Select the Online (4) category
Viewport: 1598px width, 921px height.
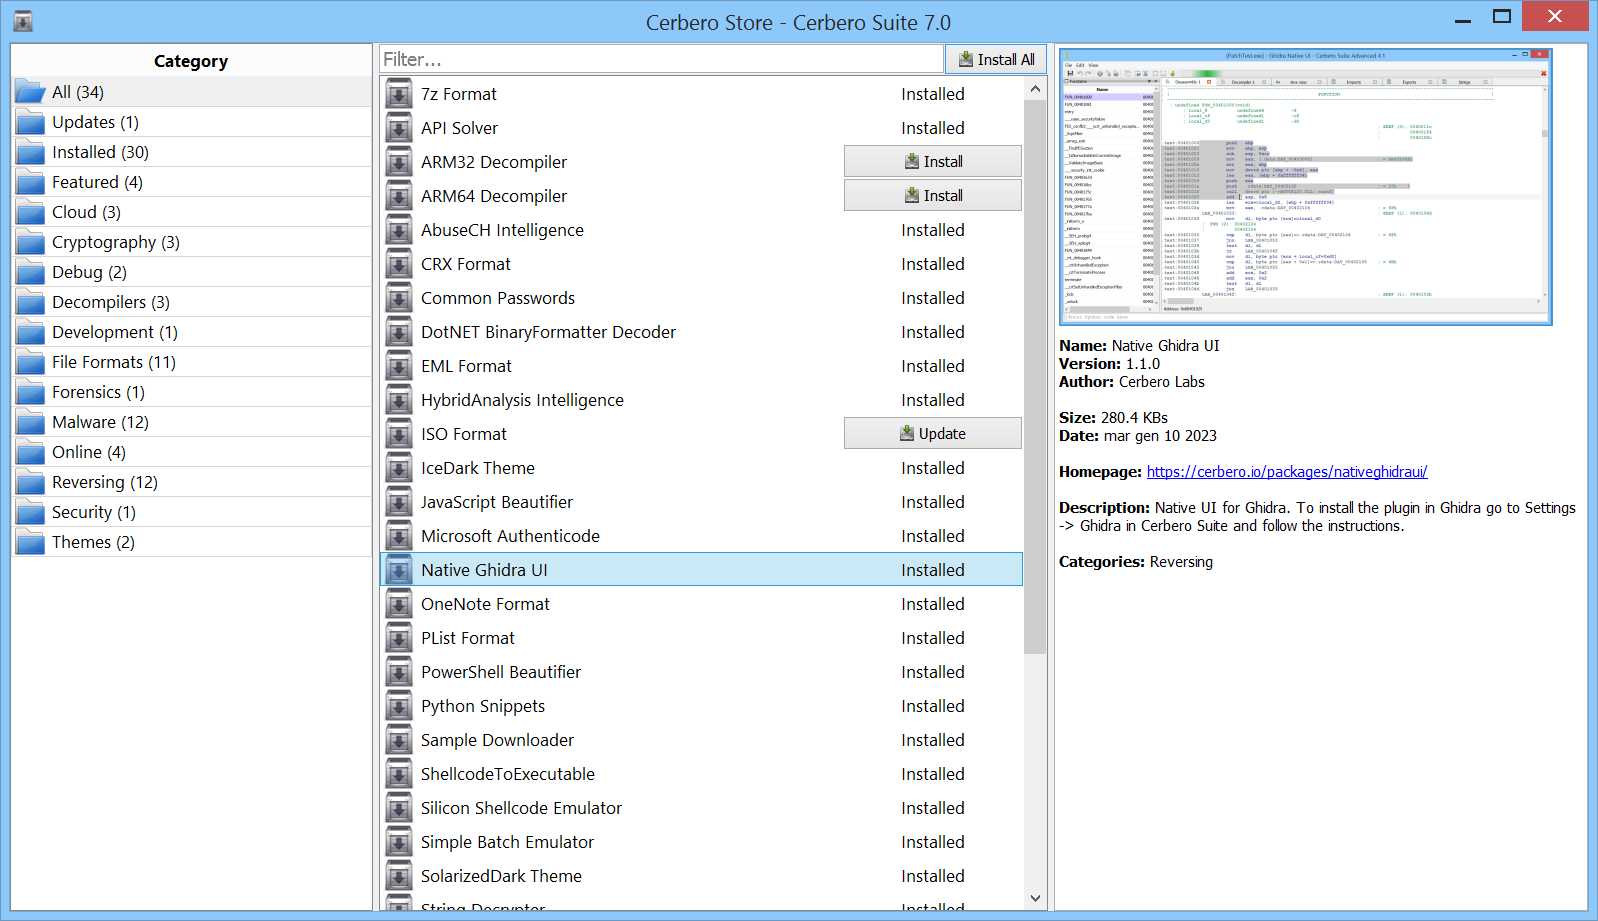[x=191, y=452]
